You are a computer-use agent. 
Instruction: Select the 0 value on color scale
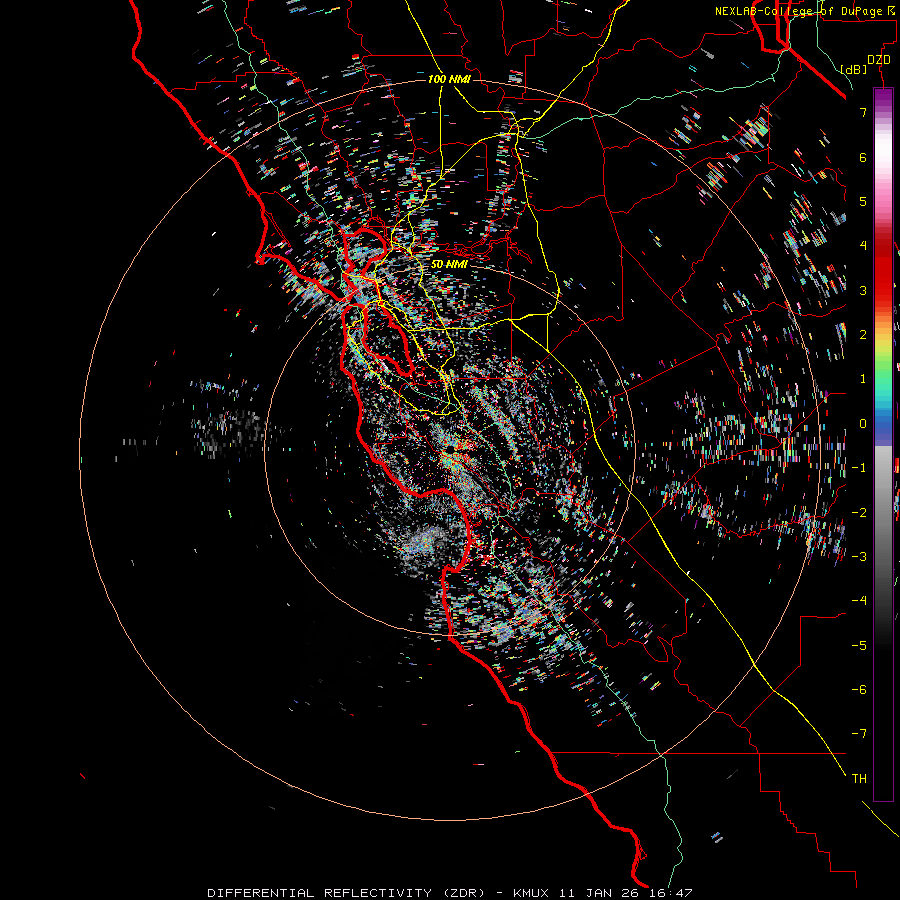click(863, 424)
